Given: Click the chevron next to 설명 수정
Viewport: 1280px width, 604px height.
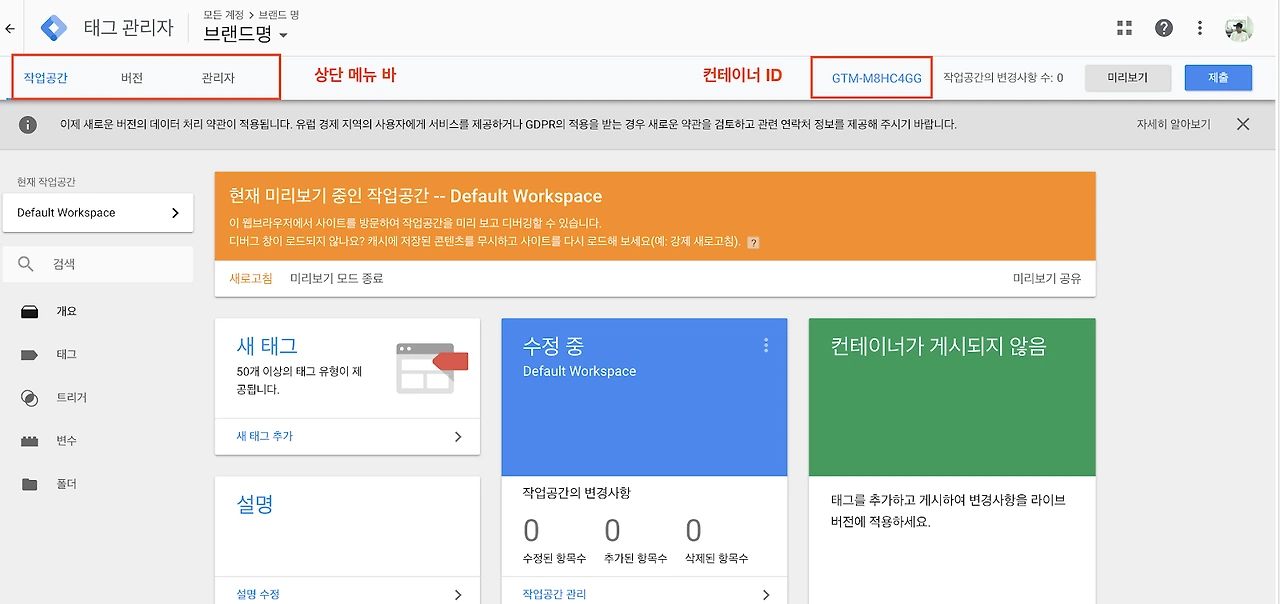Looking at the screenshot, I should pos(458,594).
